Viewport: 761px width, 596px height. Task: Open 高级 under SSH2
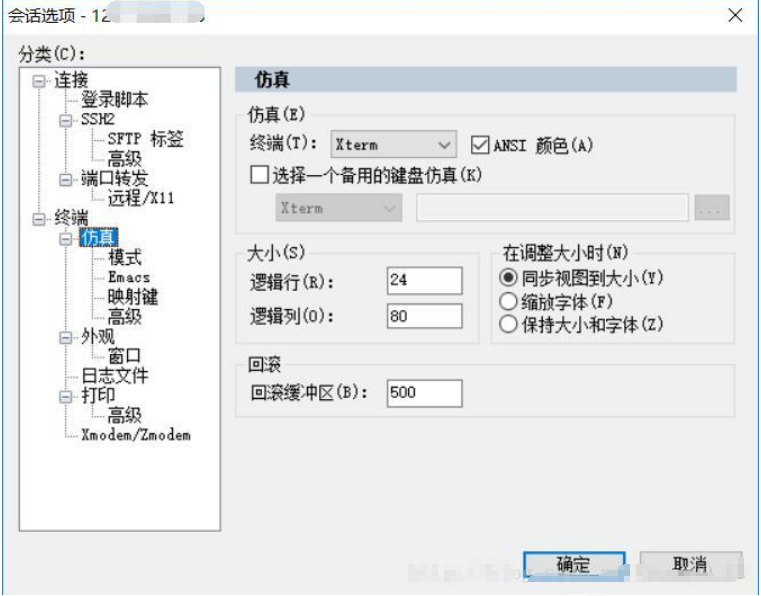[124, 159]
